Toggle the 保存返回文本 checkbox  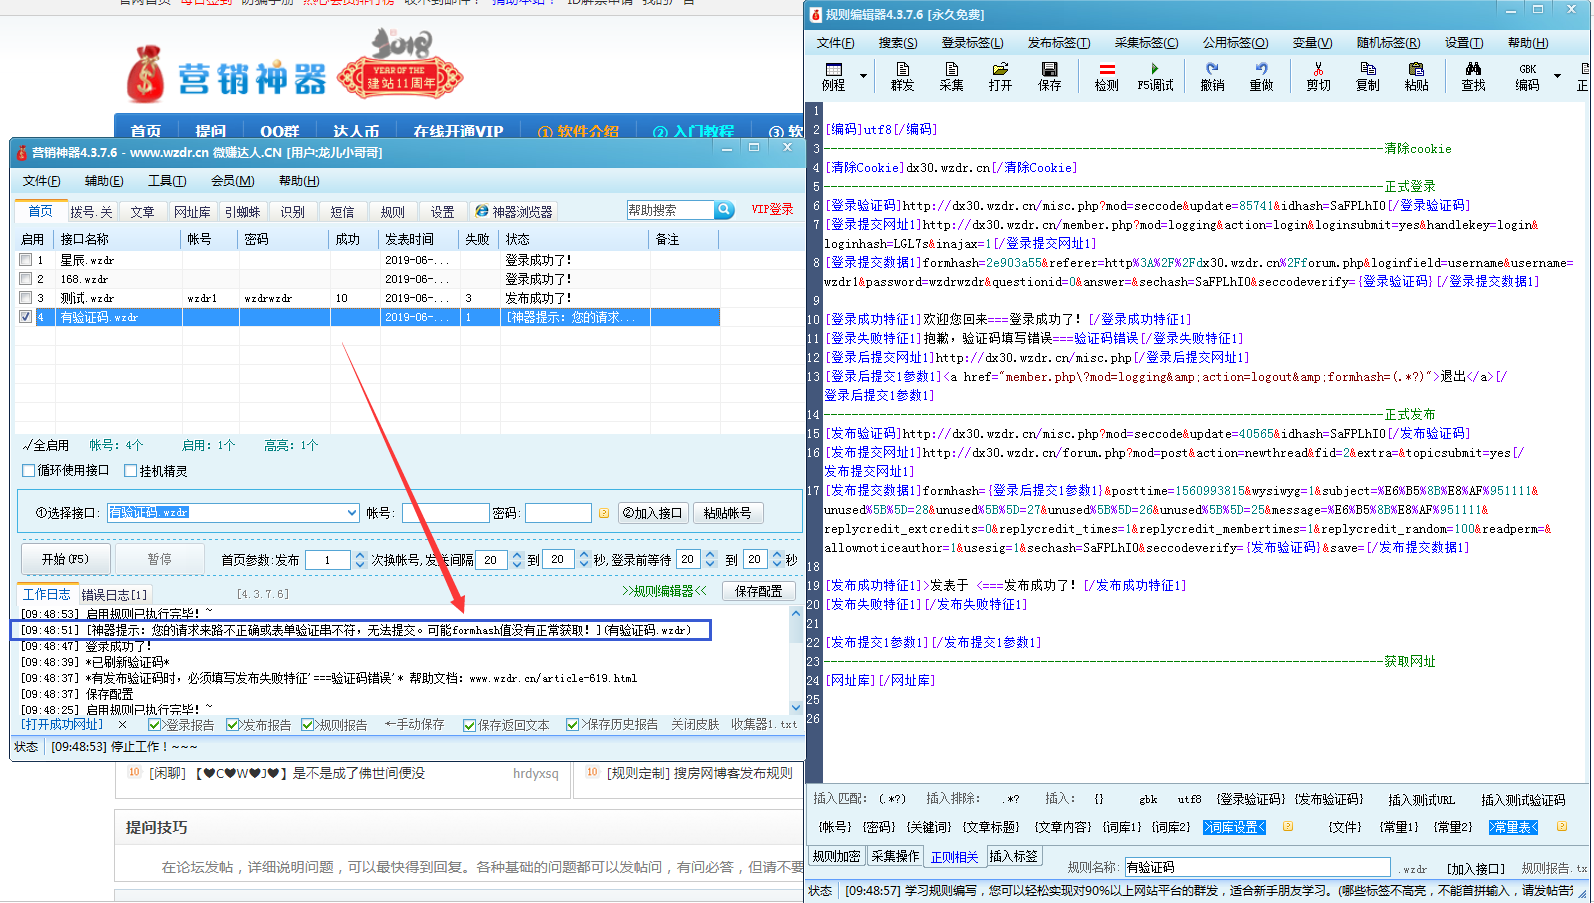pyautogui.click(x=469, y=725)
